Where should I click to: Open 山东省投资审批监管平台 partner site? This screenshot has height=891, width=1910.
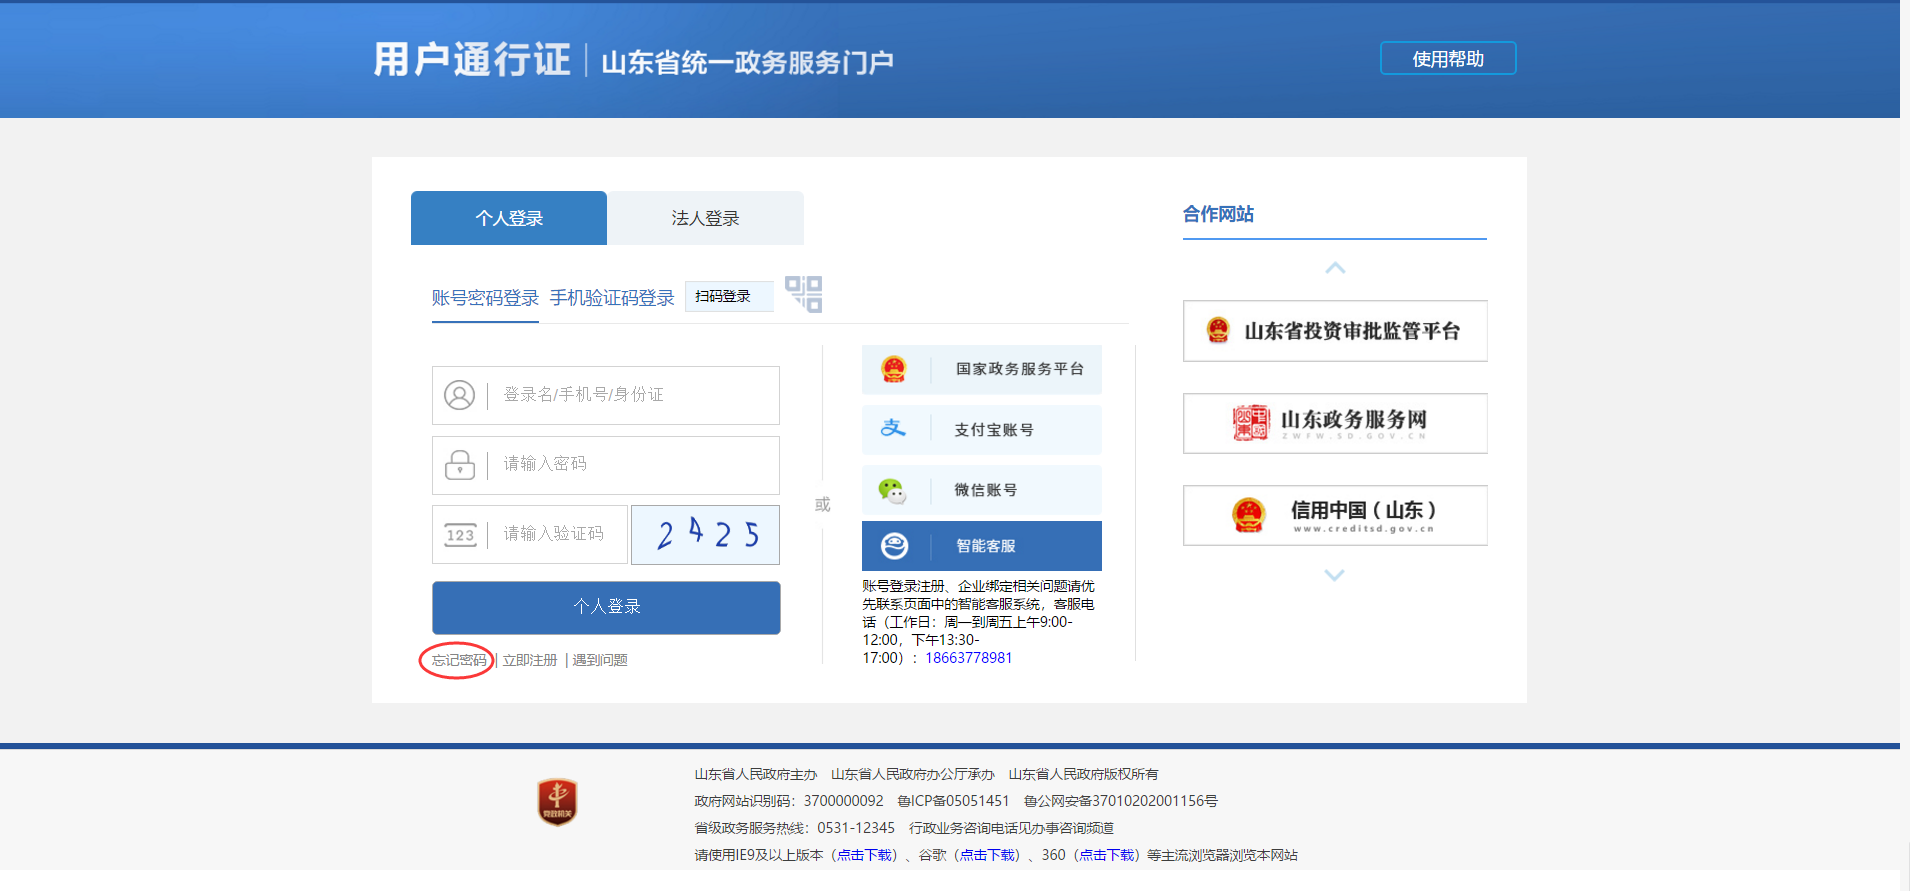(x=1334, y=331)
